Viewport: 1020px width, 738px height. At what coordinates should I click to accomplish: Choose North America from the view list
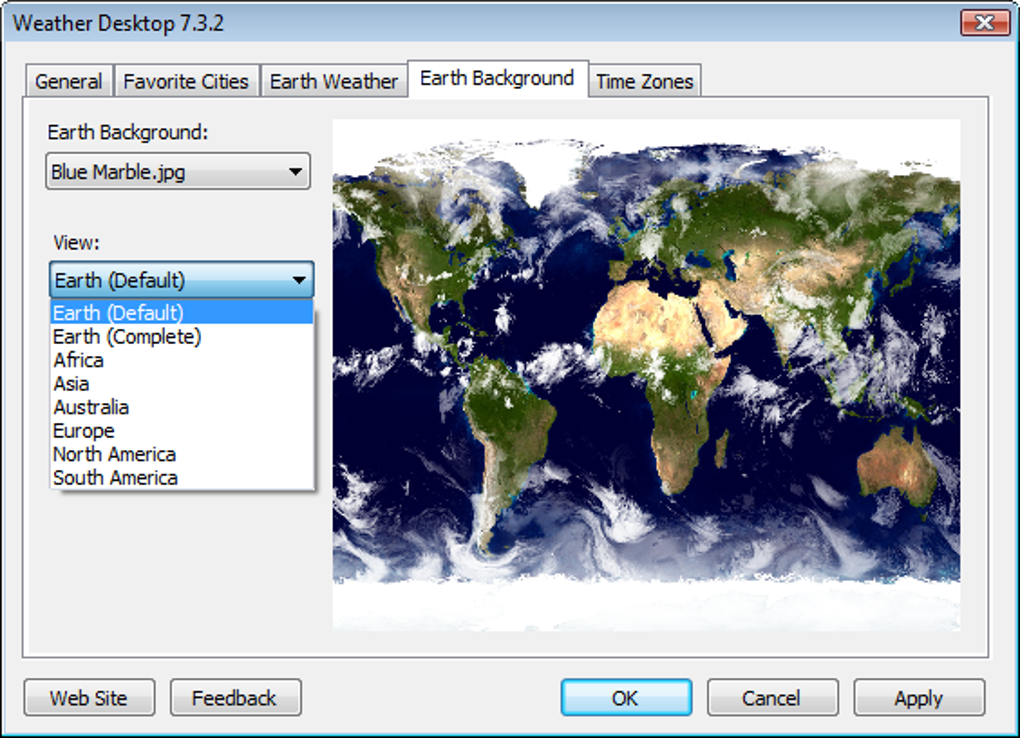(115, 454)
